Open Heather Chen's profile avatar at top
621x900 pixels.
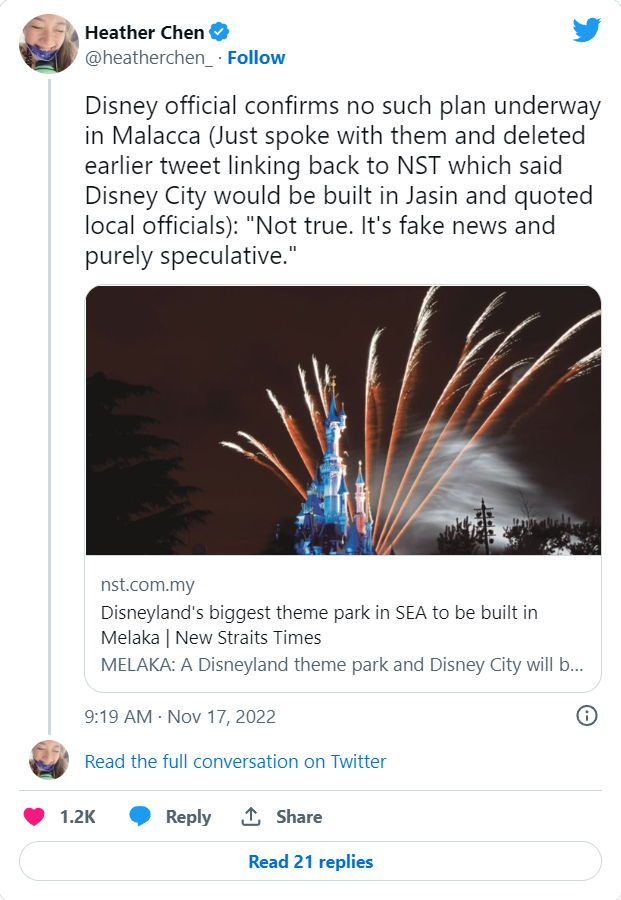pyautogui.click(x=49, y=44)
